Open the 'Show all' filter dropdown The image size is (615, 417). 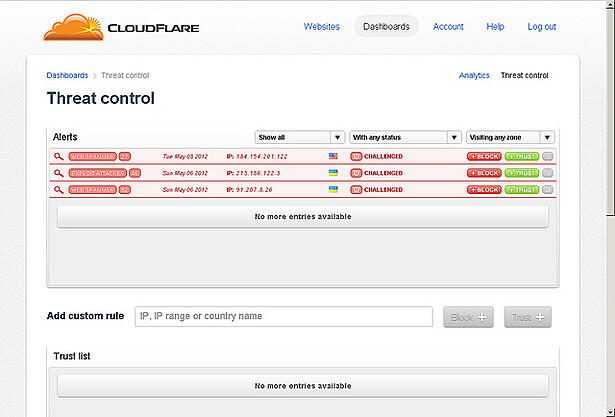pyautogui.click(x=300, y=137)
